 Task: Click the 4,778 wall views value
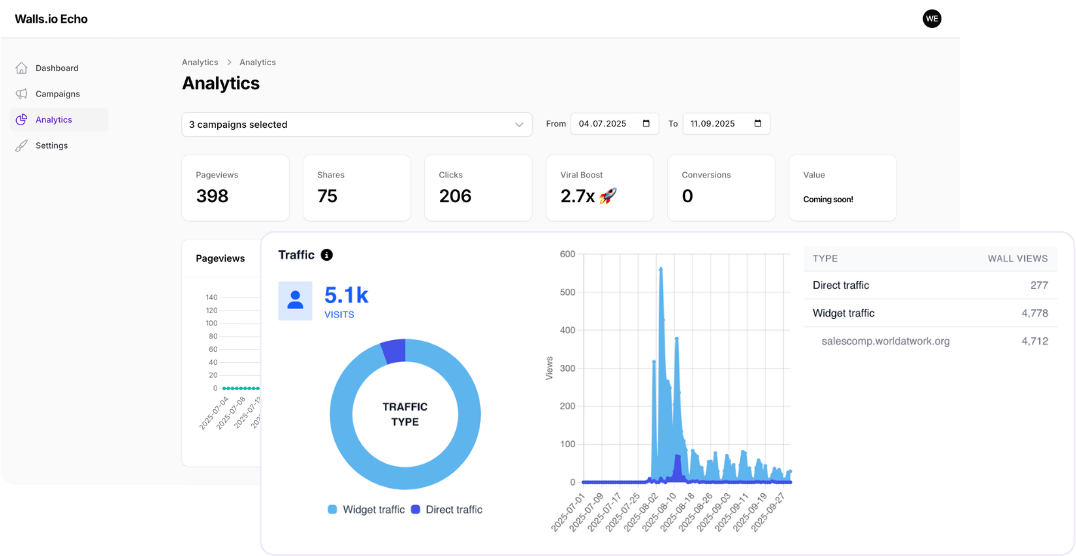coord(1035,313)
